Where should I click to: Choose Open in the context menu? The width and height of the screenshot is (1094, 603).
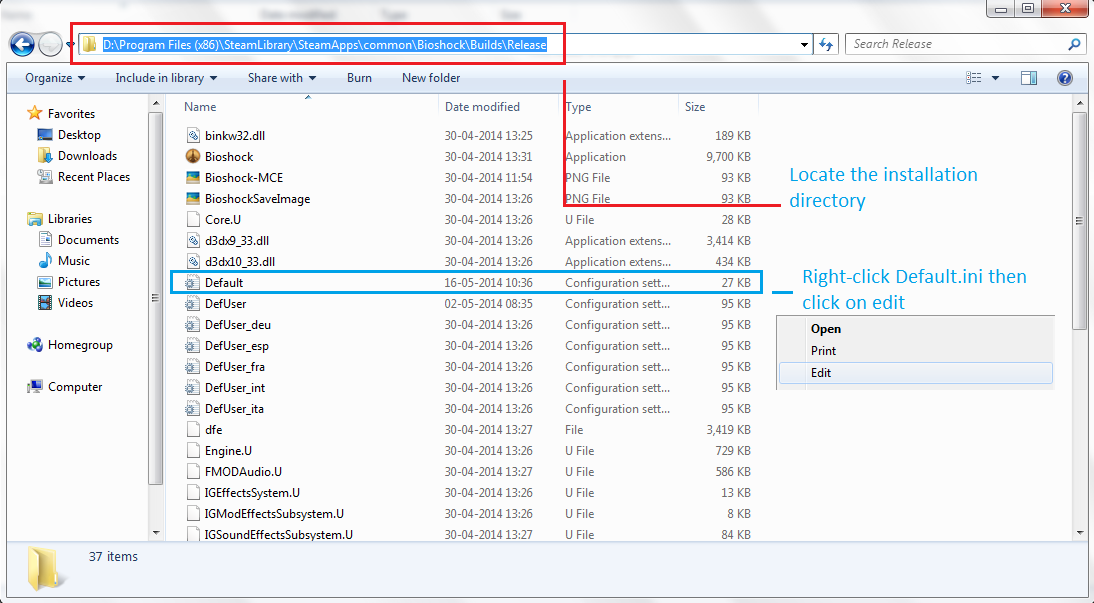[914, 329]
